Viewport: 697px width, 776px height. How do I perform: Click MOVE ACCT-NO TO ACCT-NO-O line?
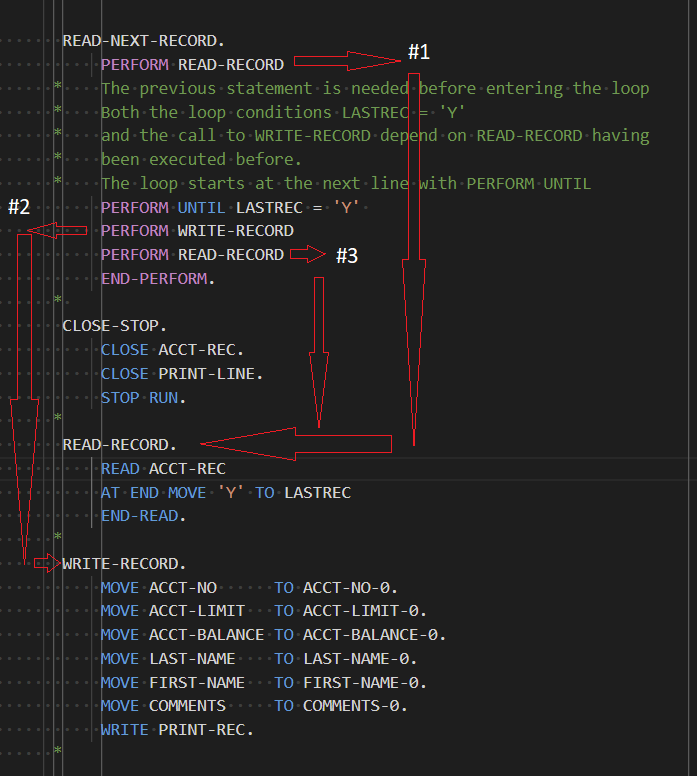coord(249,587)
